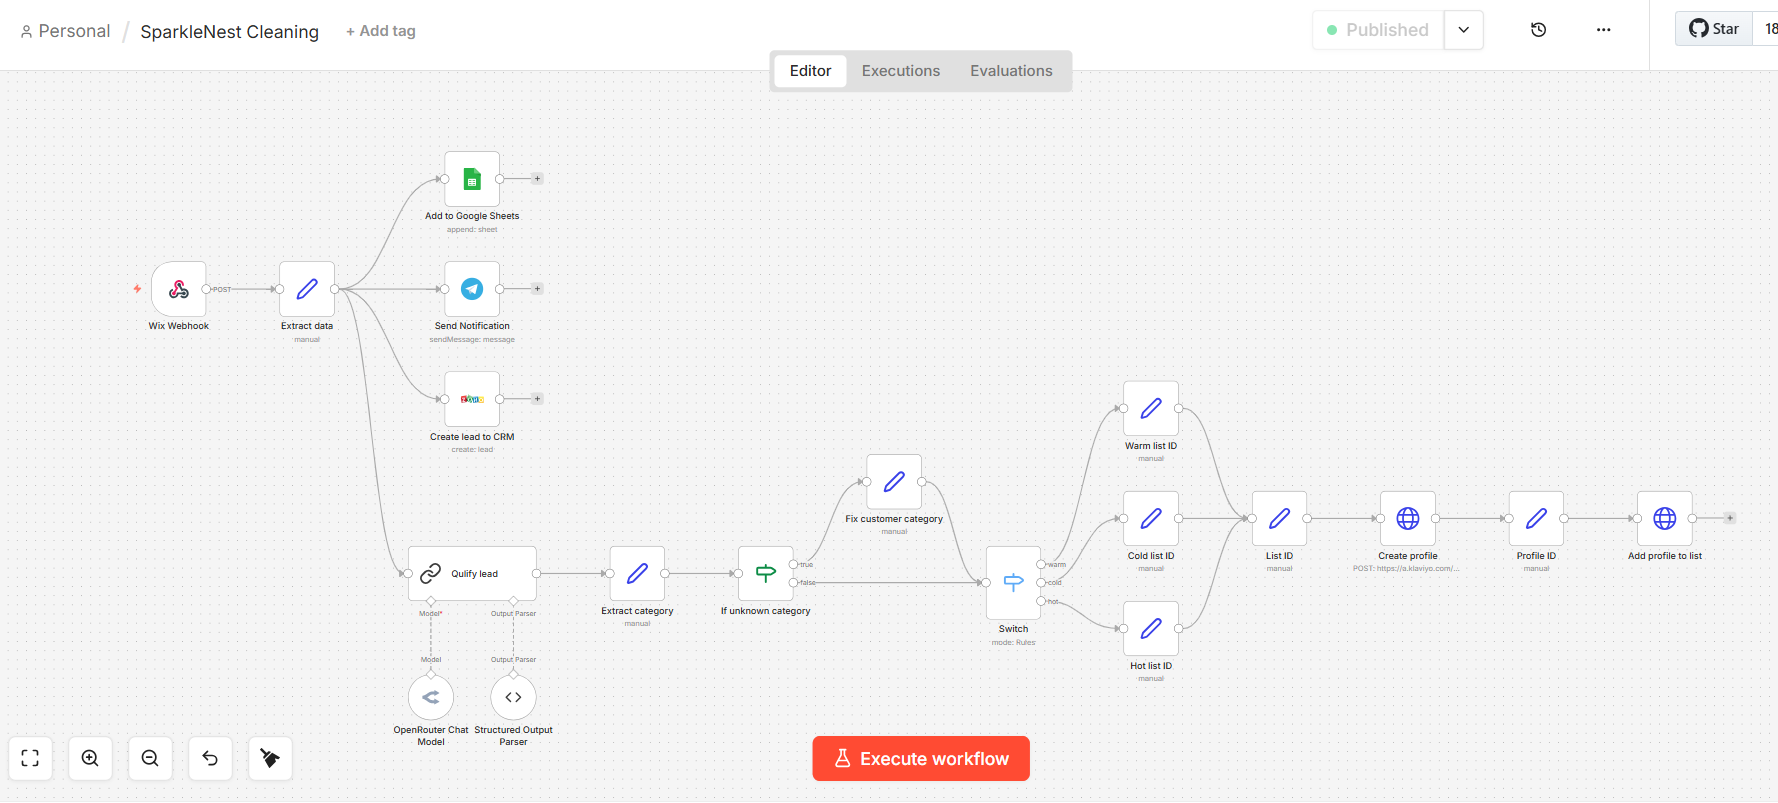Image resolution: width=1778 pixels, height=803 pixels.
Task: Open the three-dot workflow options menu
Action: [x=1604, y=30]
